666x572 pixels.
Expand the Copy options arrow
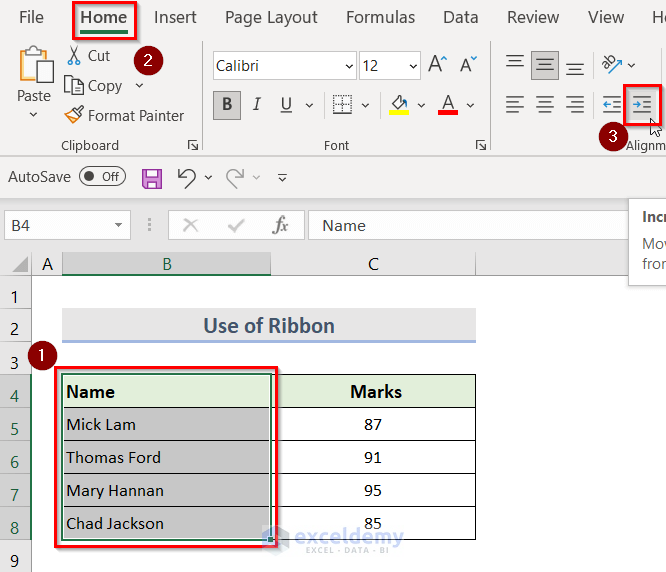click(x=139, y=85)
